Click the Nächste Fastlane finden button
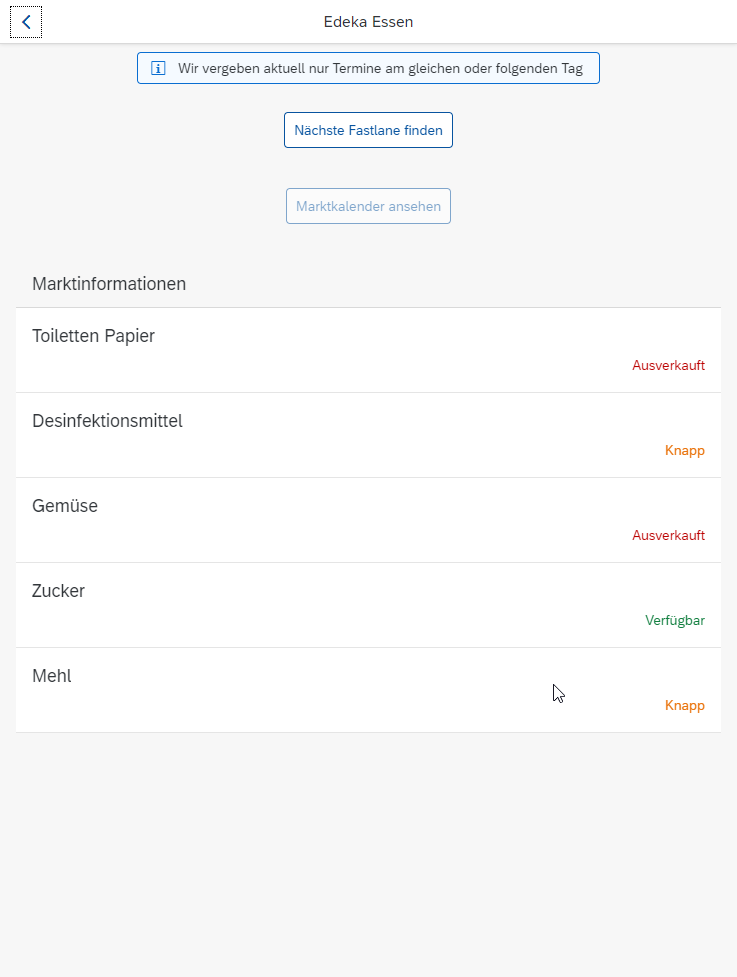 click(x=368, y=130)
